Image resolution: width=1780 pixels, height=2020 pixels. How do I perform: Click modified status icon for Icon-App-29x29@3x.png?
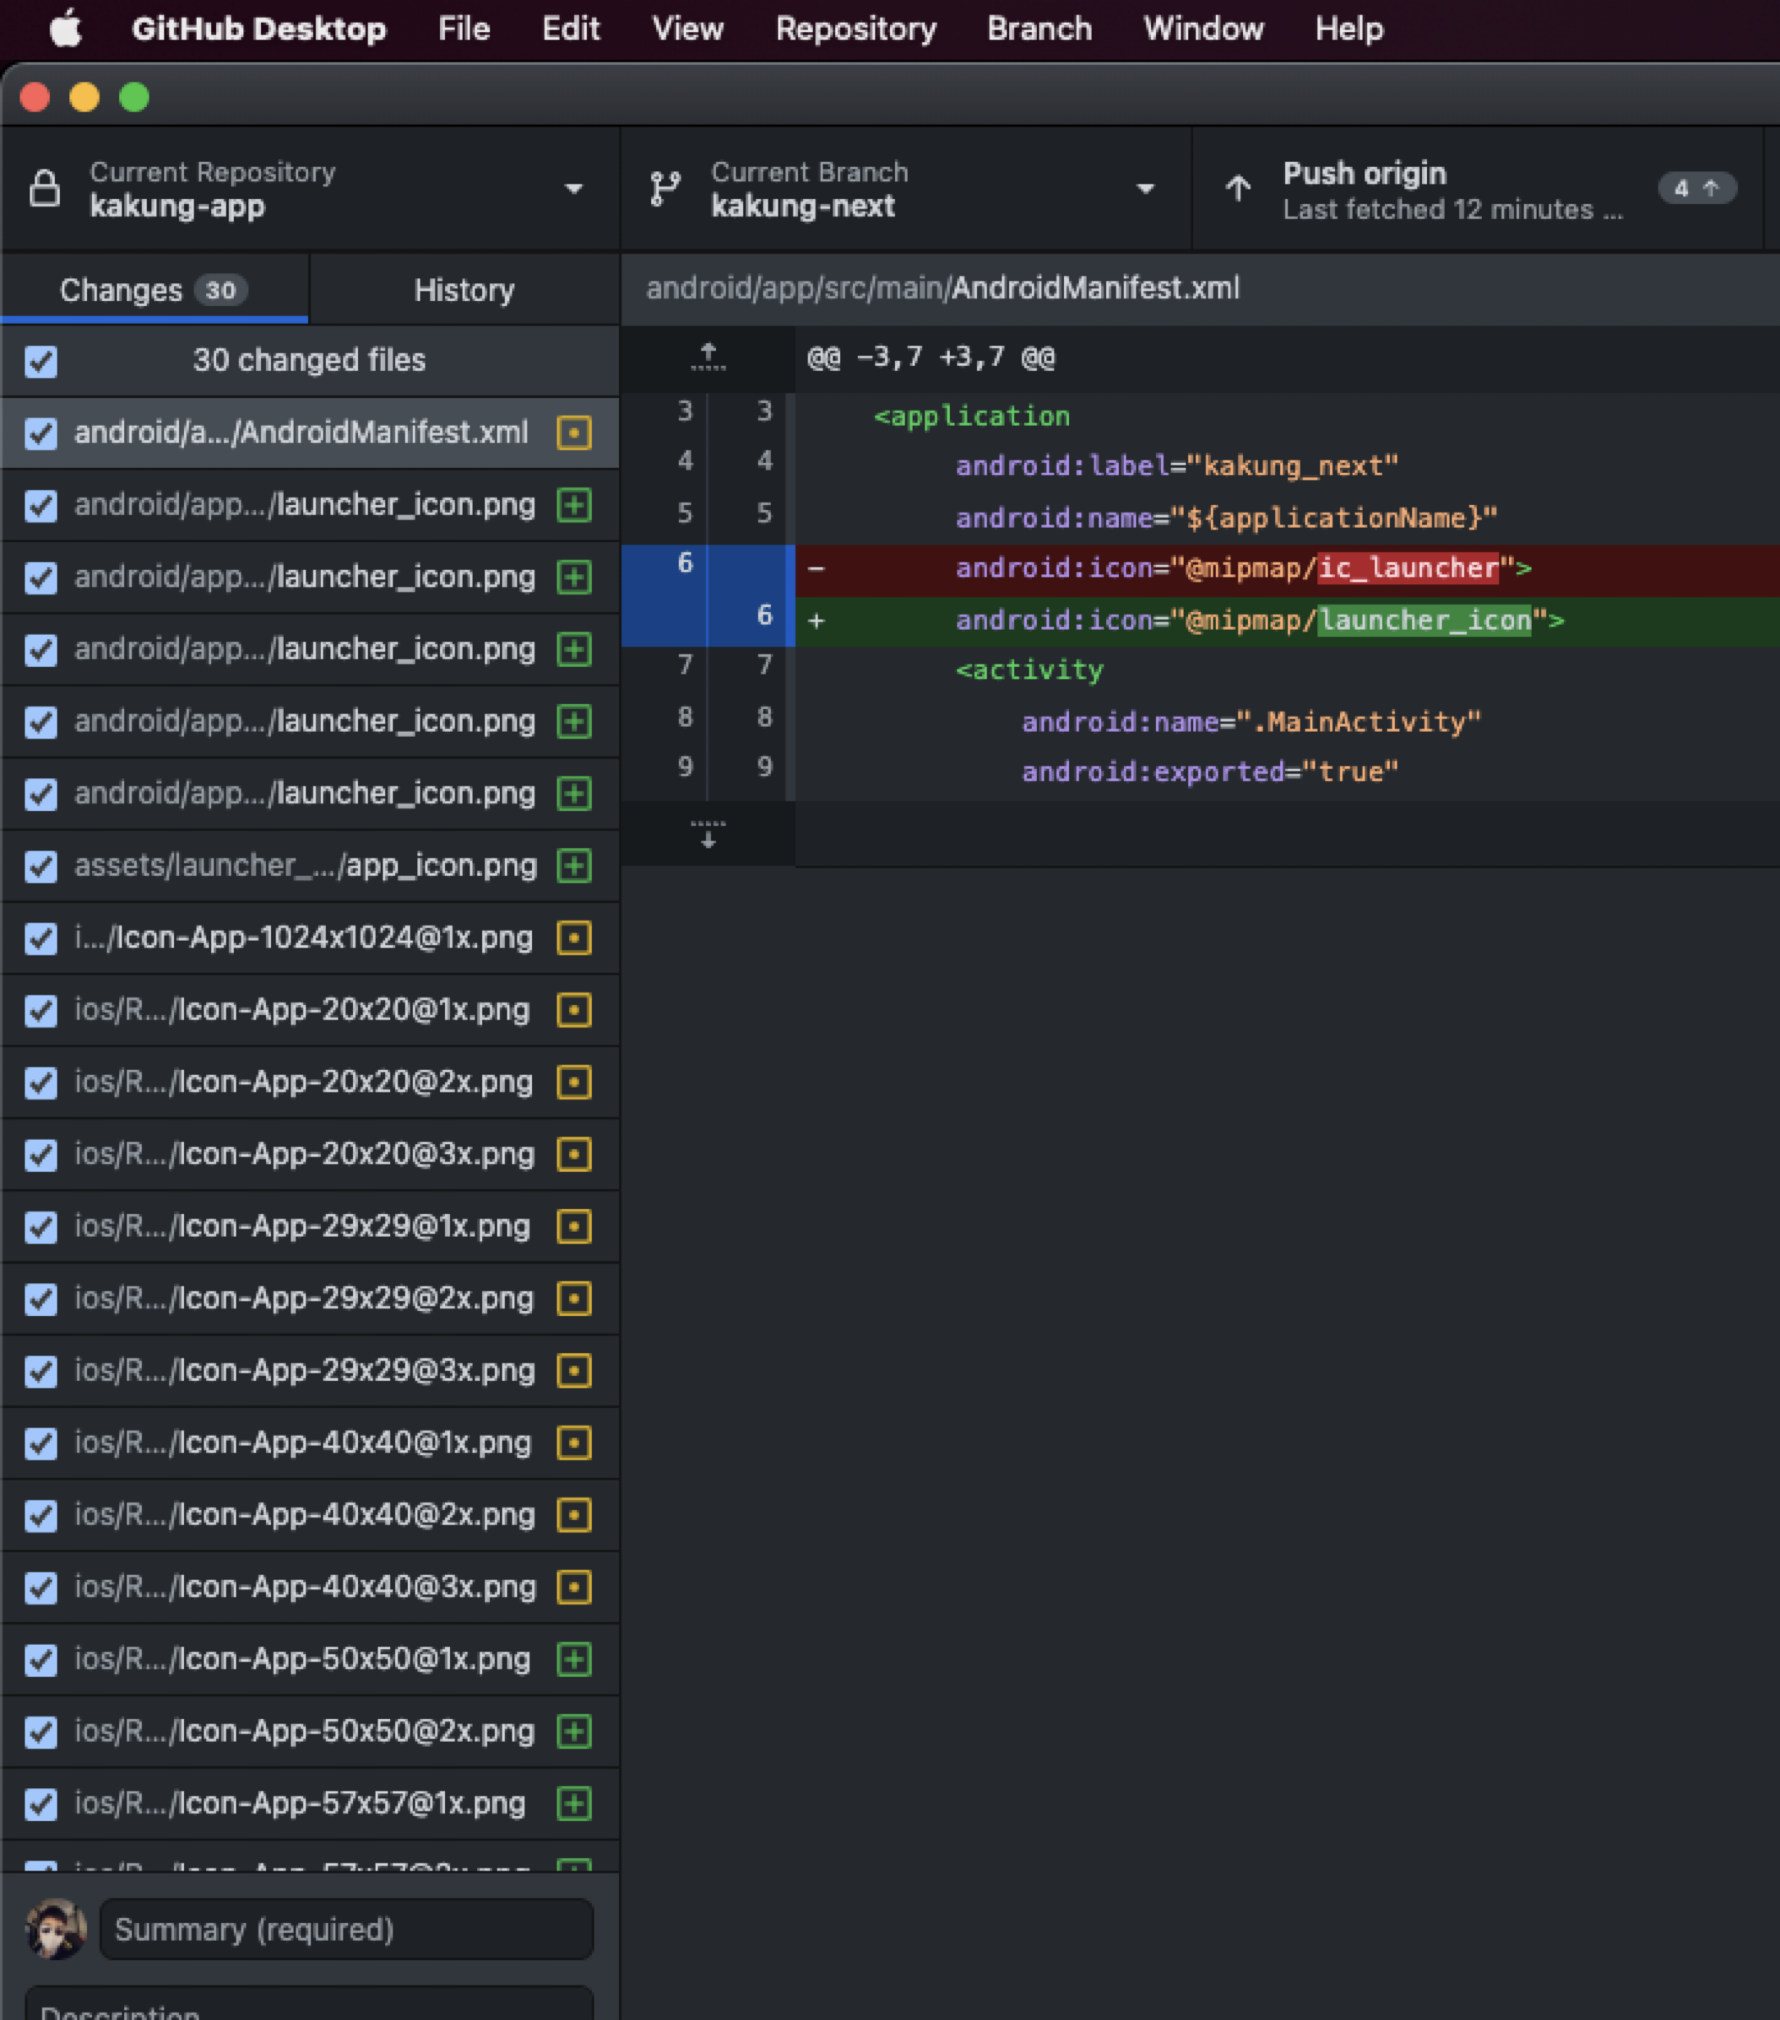[574, 1371]
